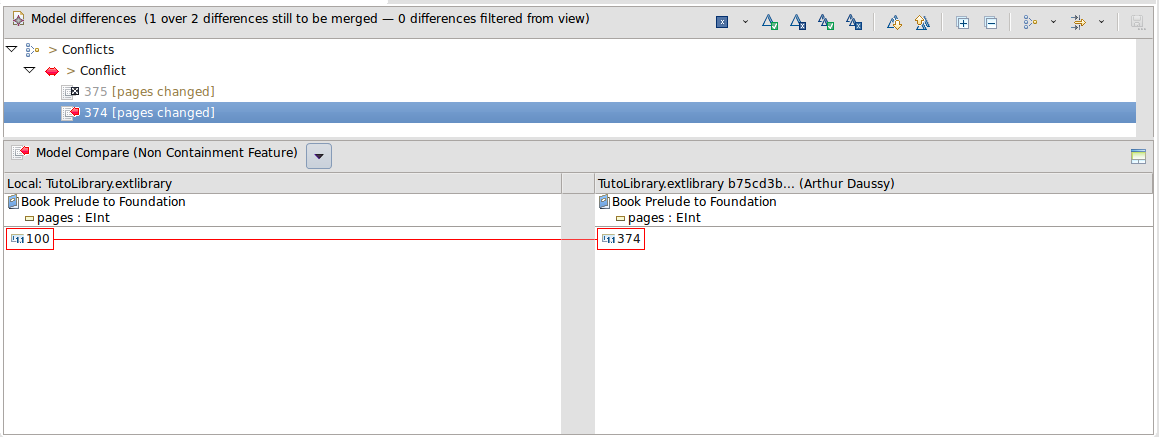The width and height of the screenshot is (1159, 437).
Task: Open the groups dropdown arrow
Action: pos(1053,22)
